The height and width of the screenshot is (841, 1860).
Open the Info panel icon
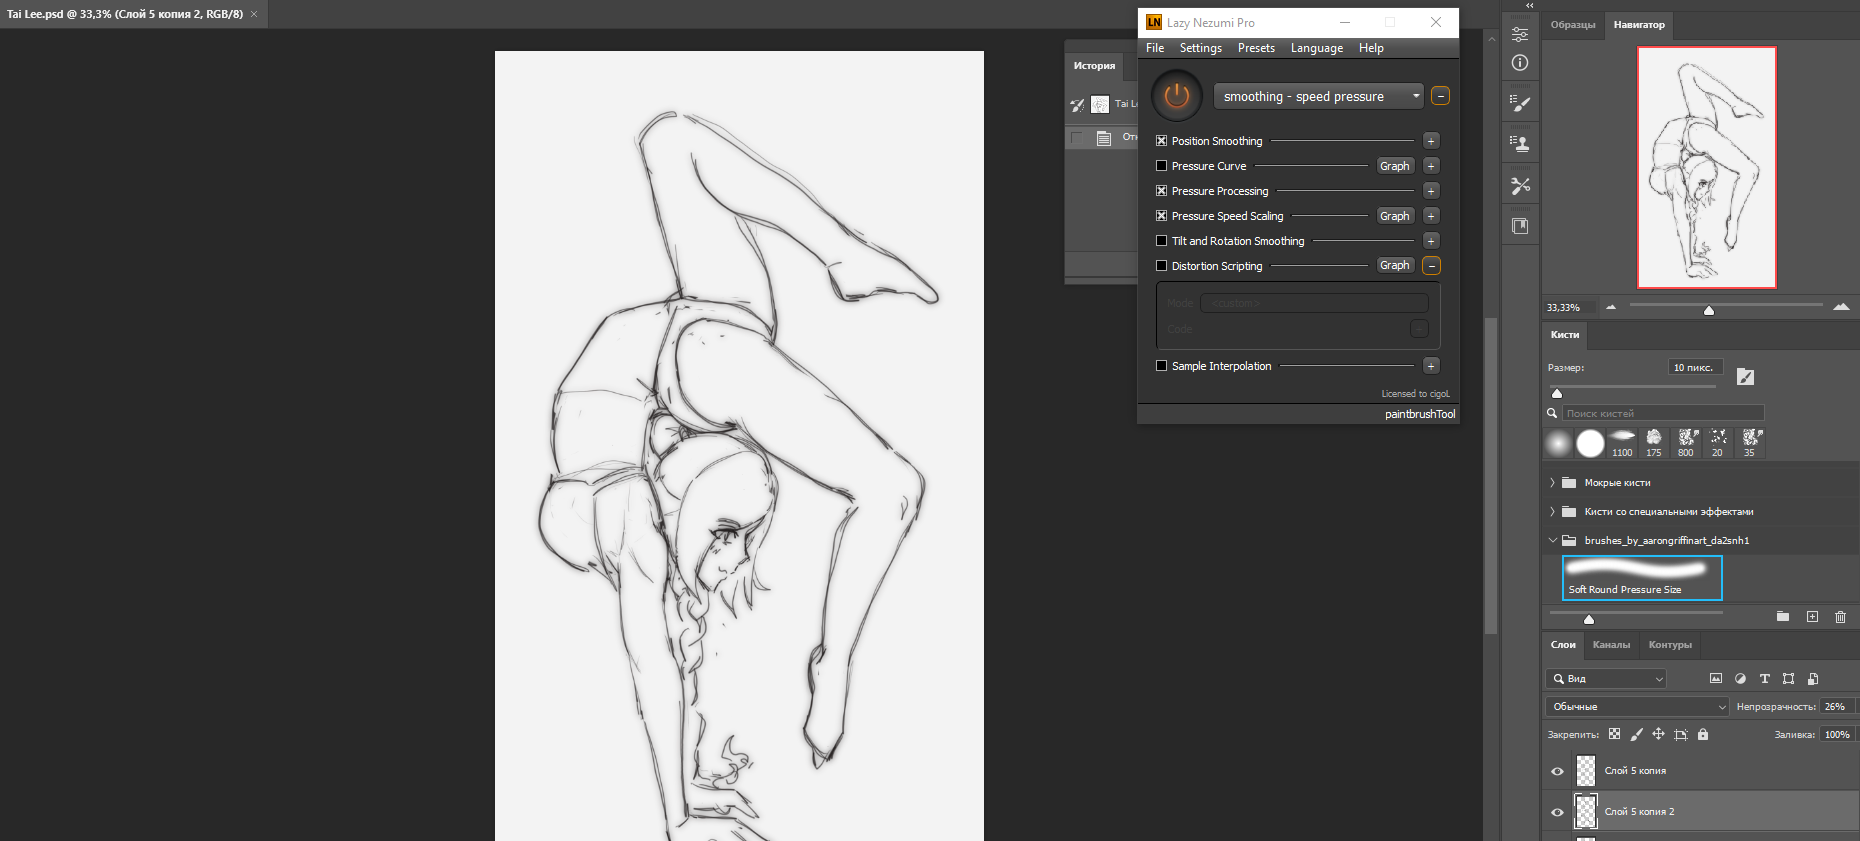click(x=1520, y=63)
